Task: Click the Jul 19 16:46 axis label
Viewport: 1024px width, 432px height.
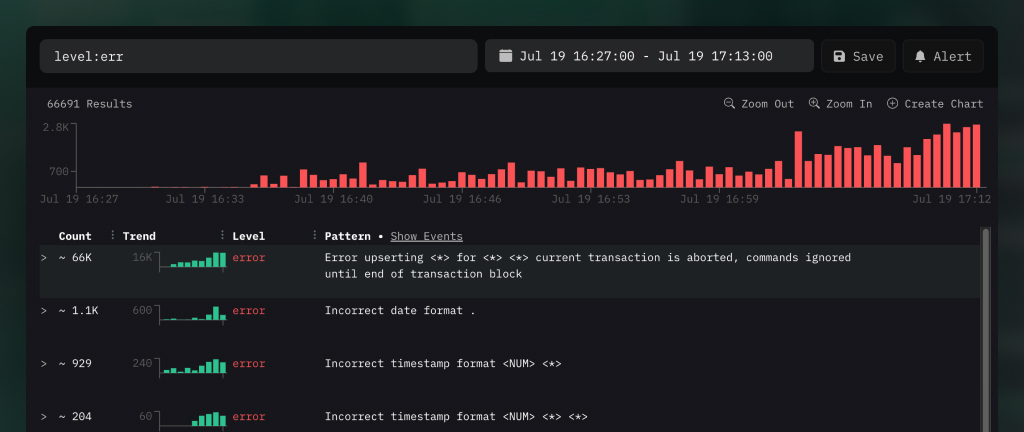Action: tap(462, 198)
